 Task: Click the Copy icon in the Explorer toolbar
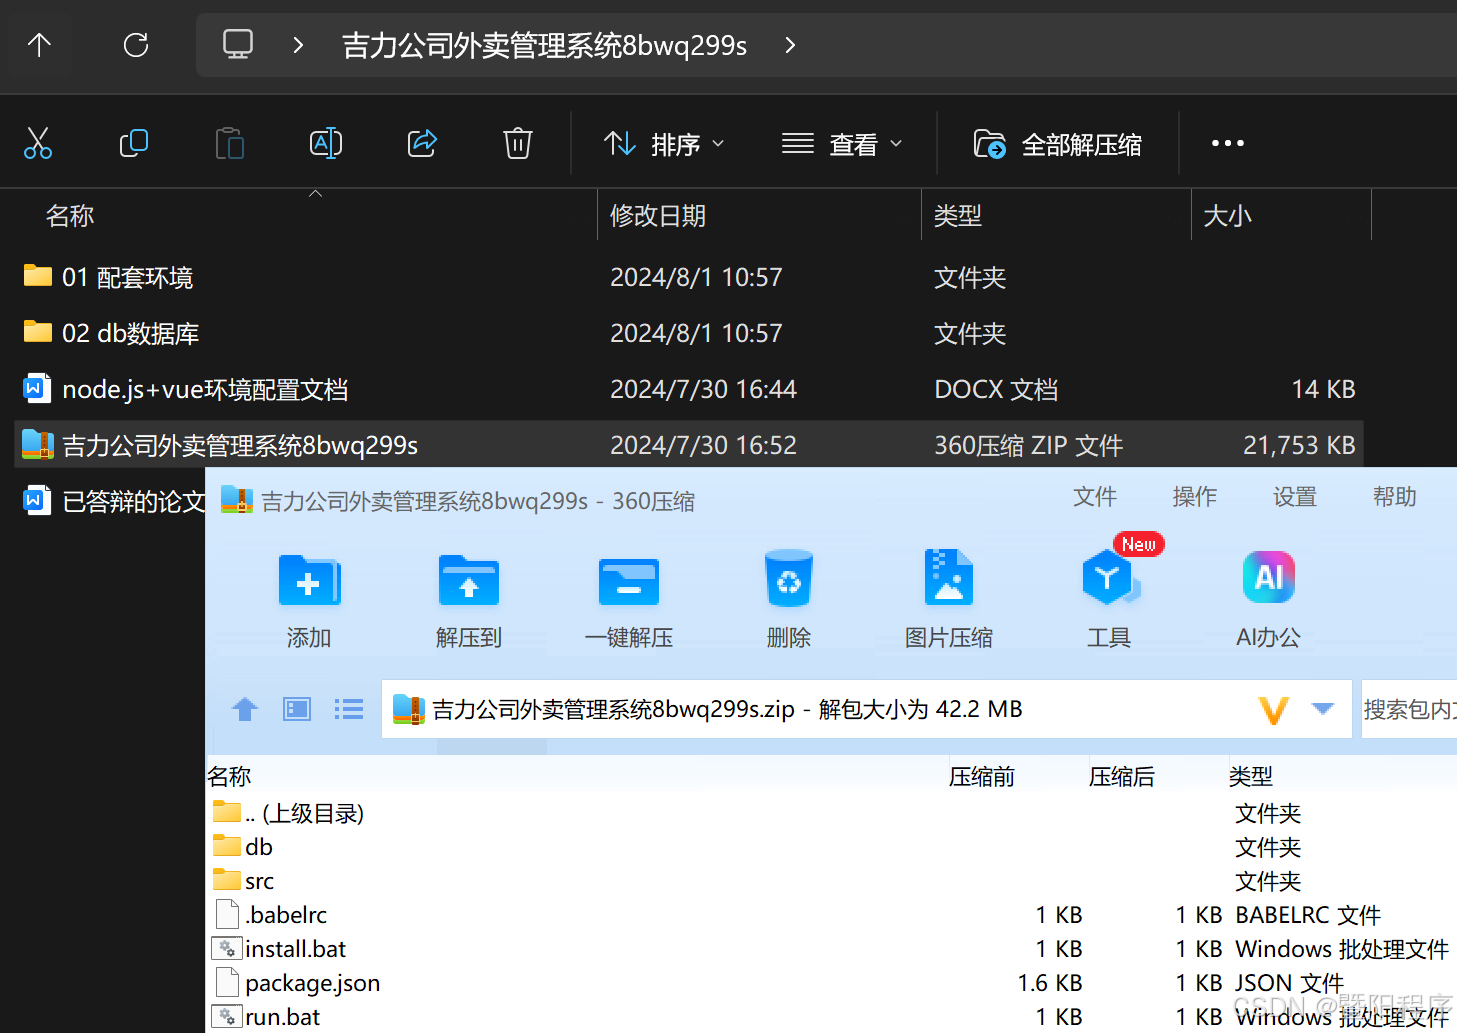pyautogui.click(x=134, y=144)
